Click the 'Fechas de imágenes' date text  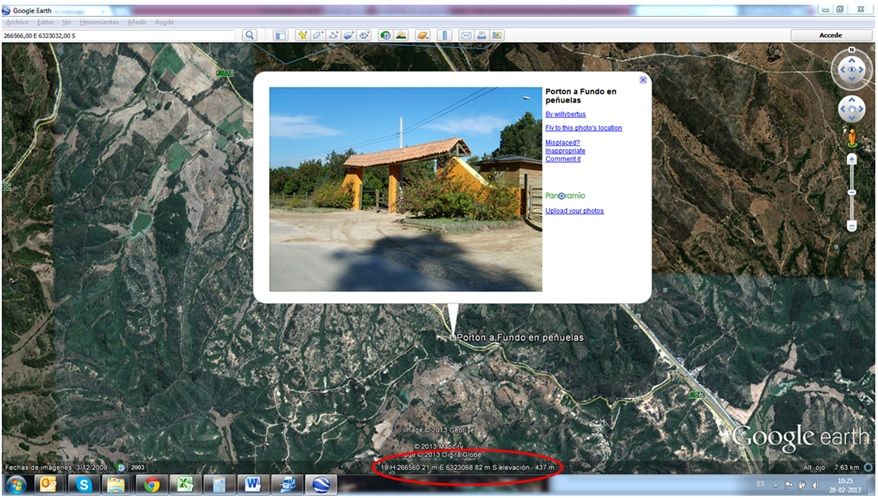tap(56, 467)
